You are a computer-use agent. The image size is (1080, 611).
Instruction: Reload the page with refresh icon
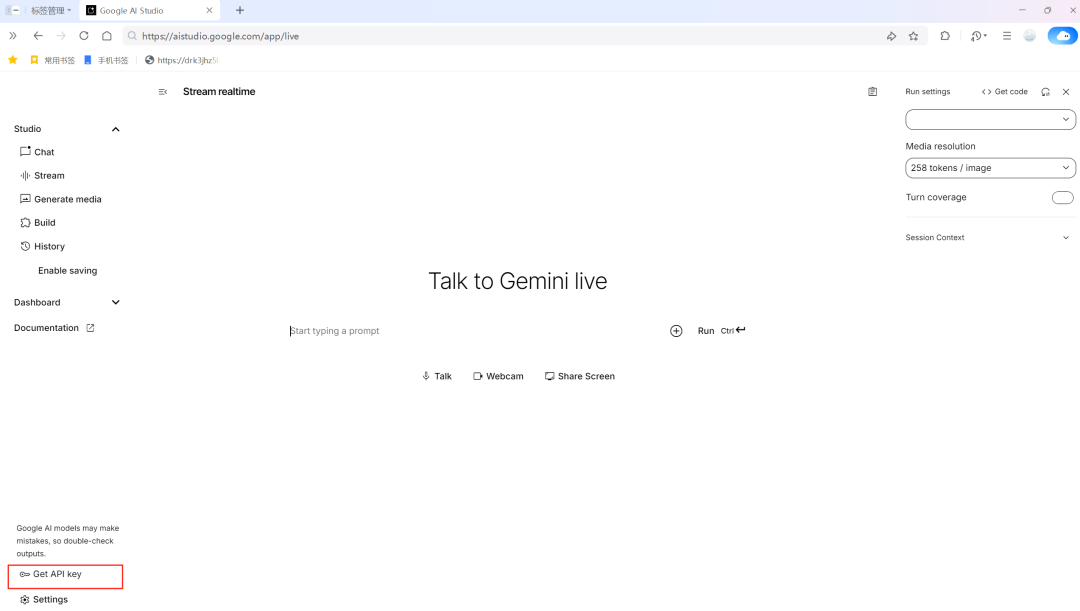[84, 36]
